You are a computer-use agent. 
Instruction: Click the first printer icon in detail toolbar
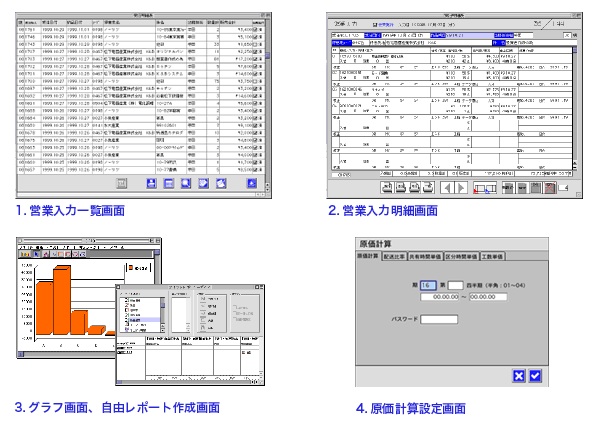[x=387, y=188]
